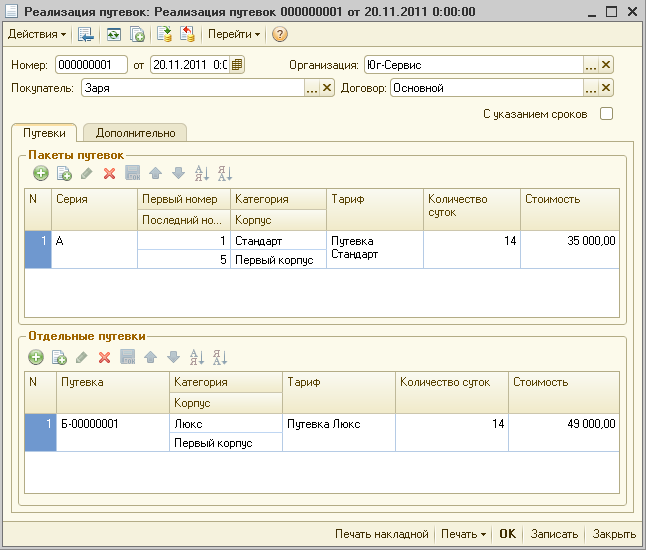Open the calendar picker for date field
Screen dimensions: 646x550
[x=237, y=65]
